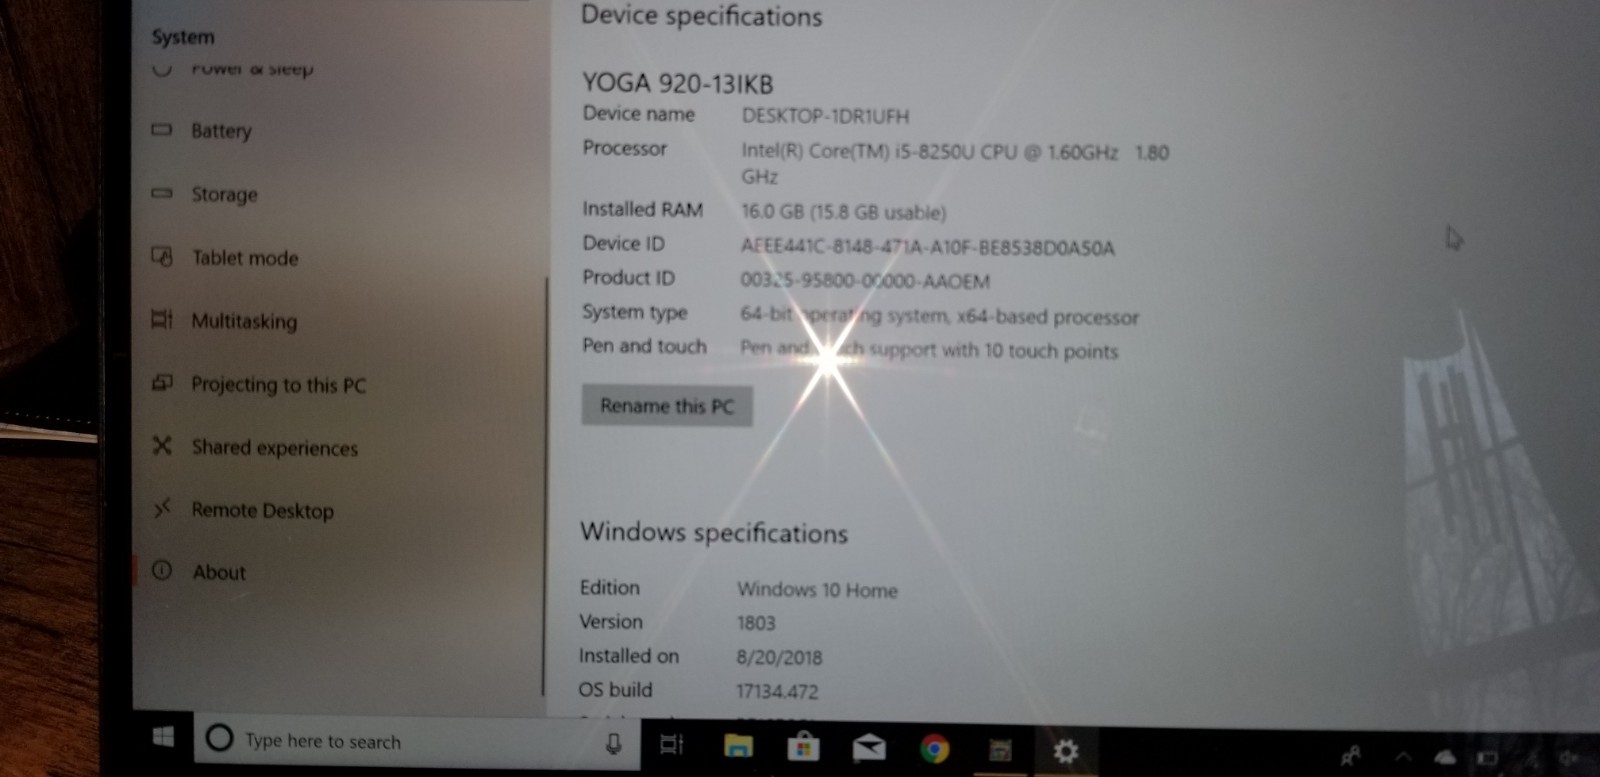Open People icon in system tray
1600x777 pixels.
click(x=1351, y=757)
